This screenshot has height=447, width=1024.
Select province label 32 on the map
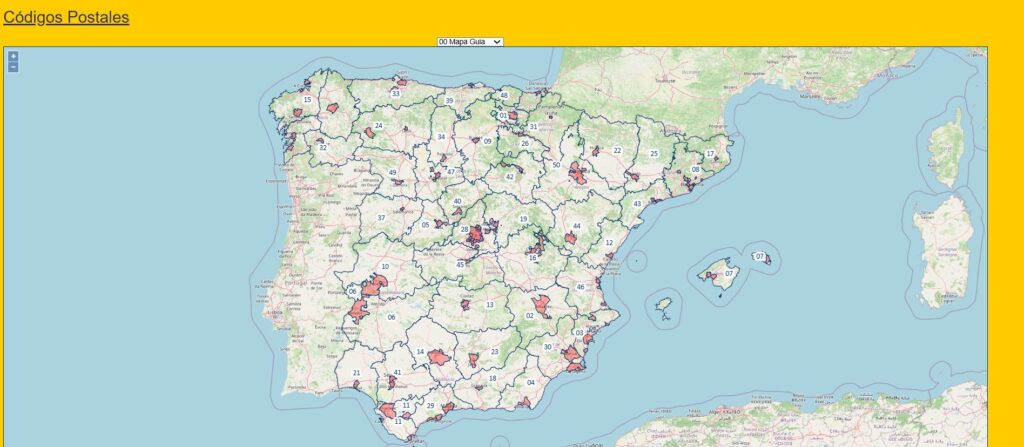(323, 148)
